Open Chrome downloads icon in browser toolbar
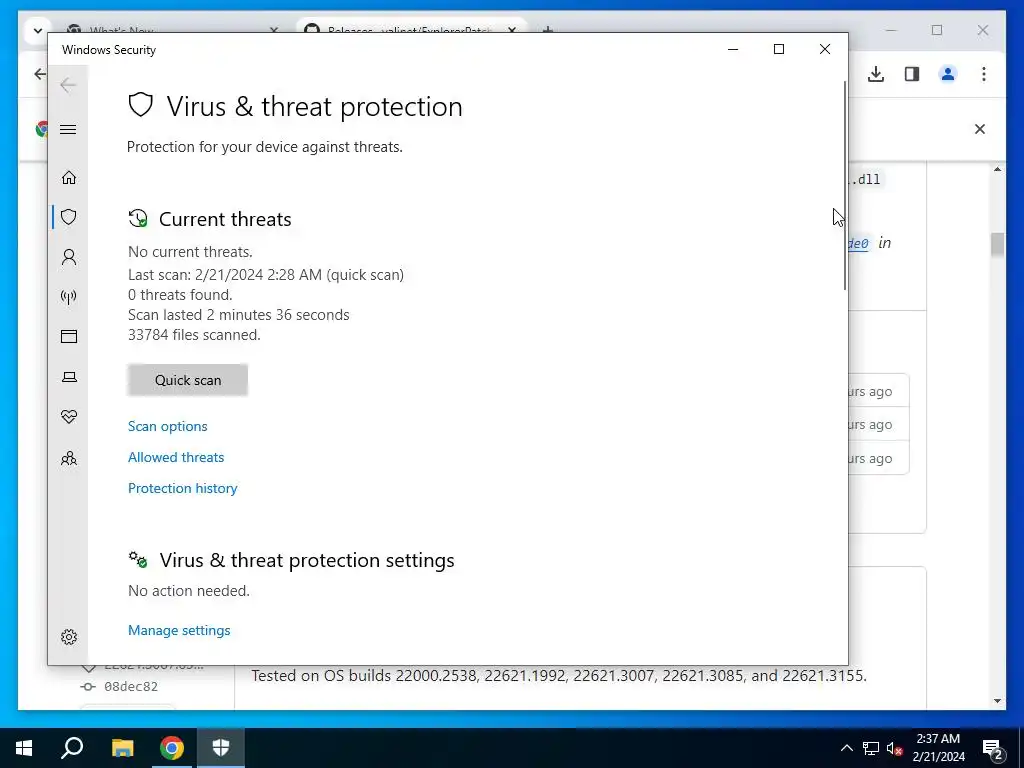 point(876,74)
